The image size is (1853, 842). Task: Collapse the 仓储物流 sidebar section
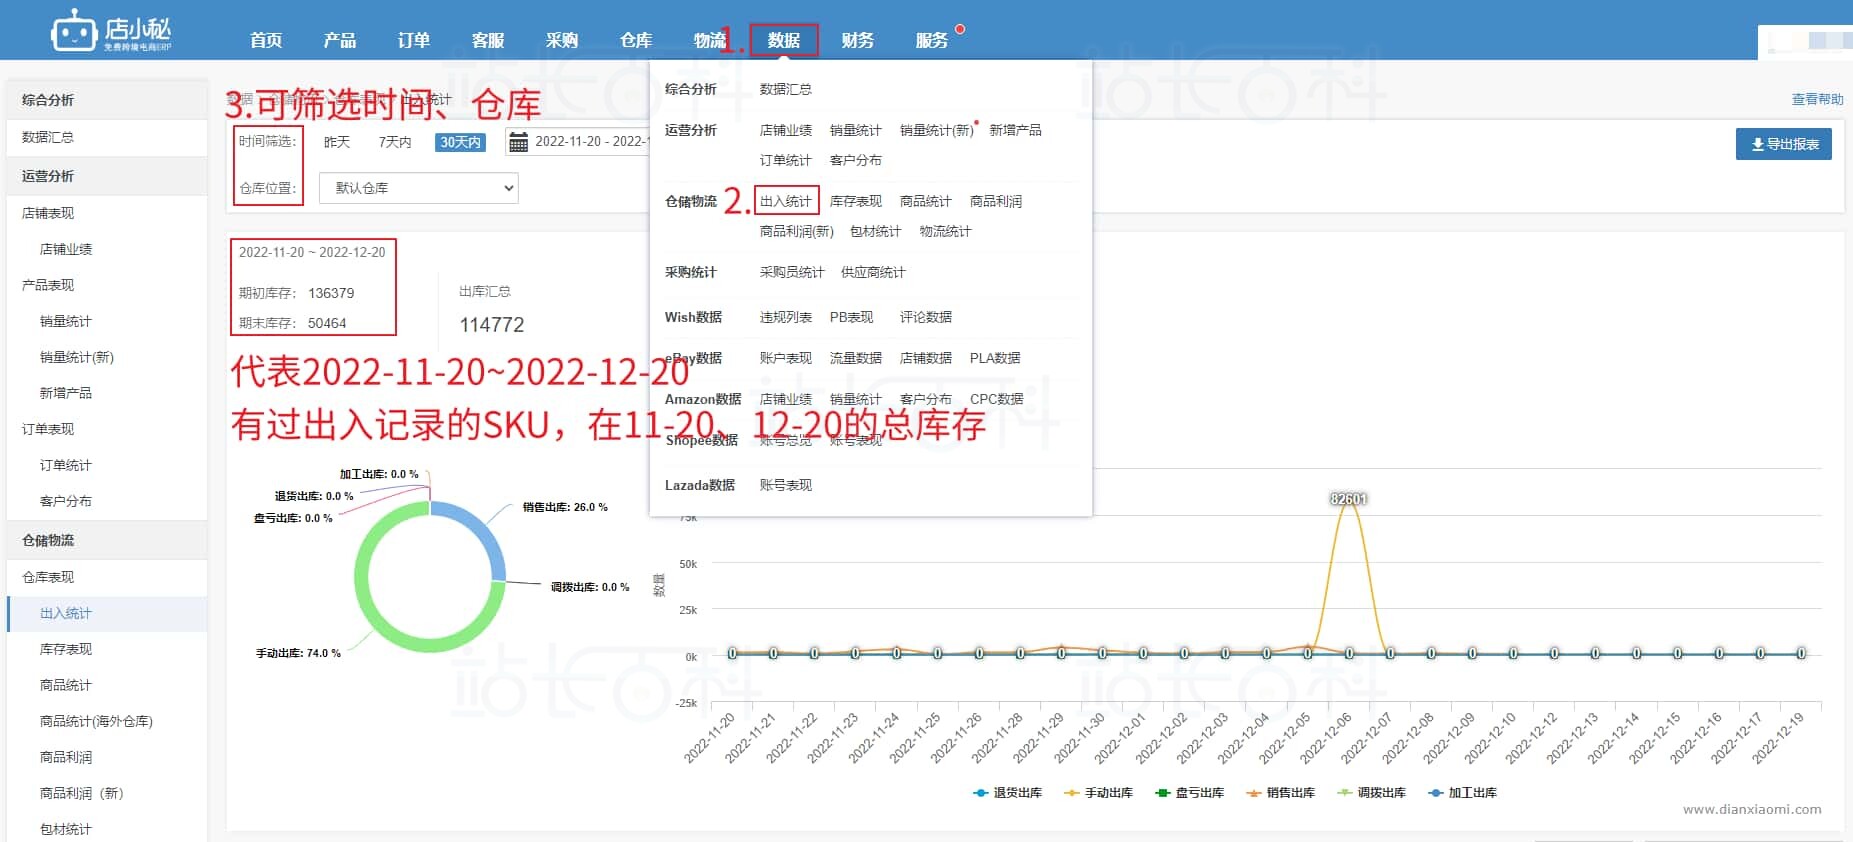tap(48, 540)
